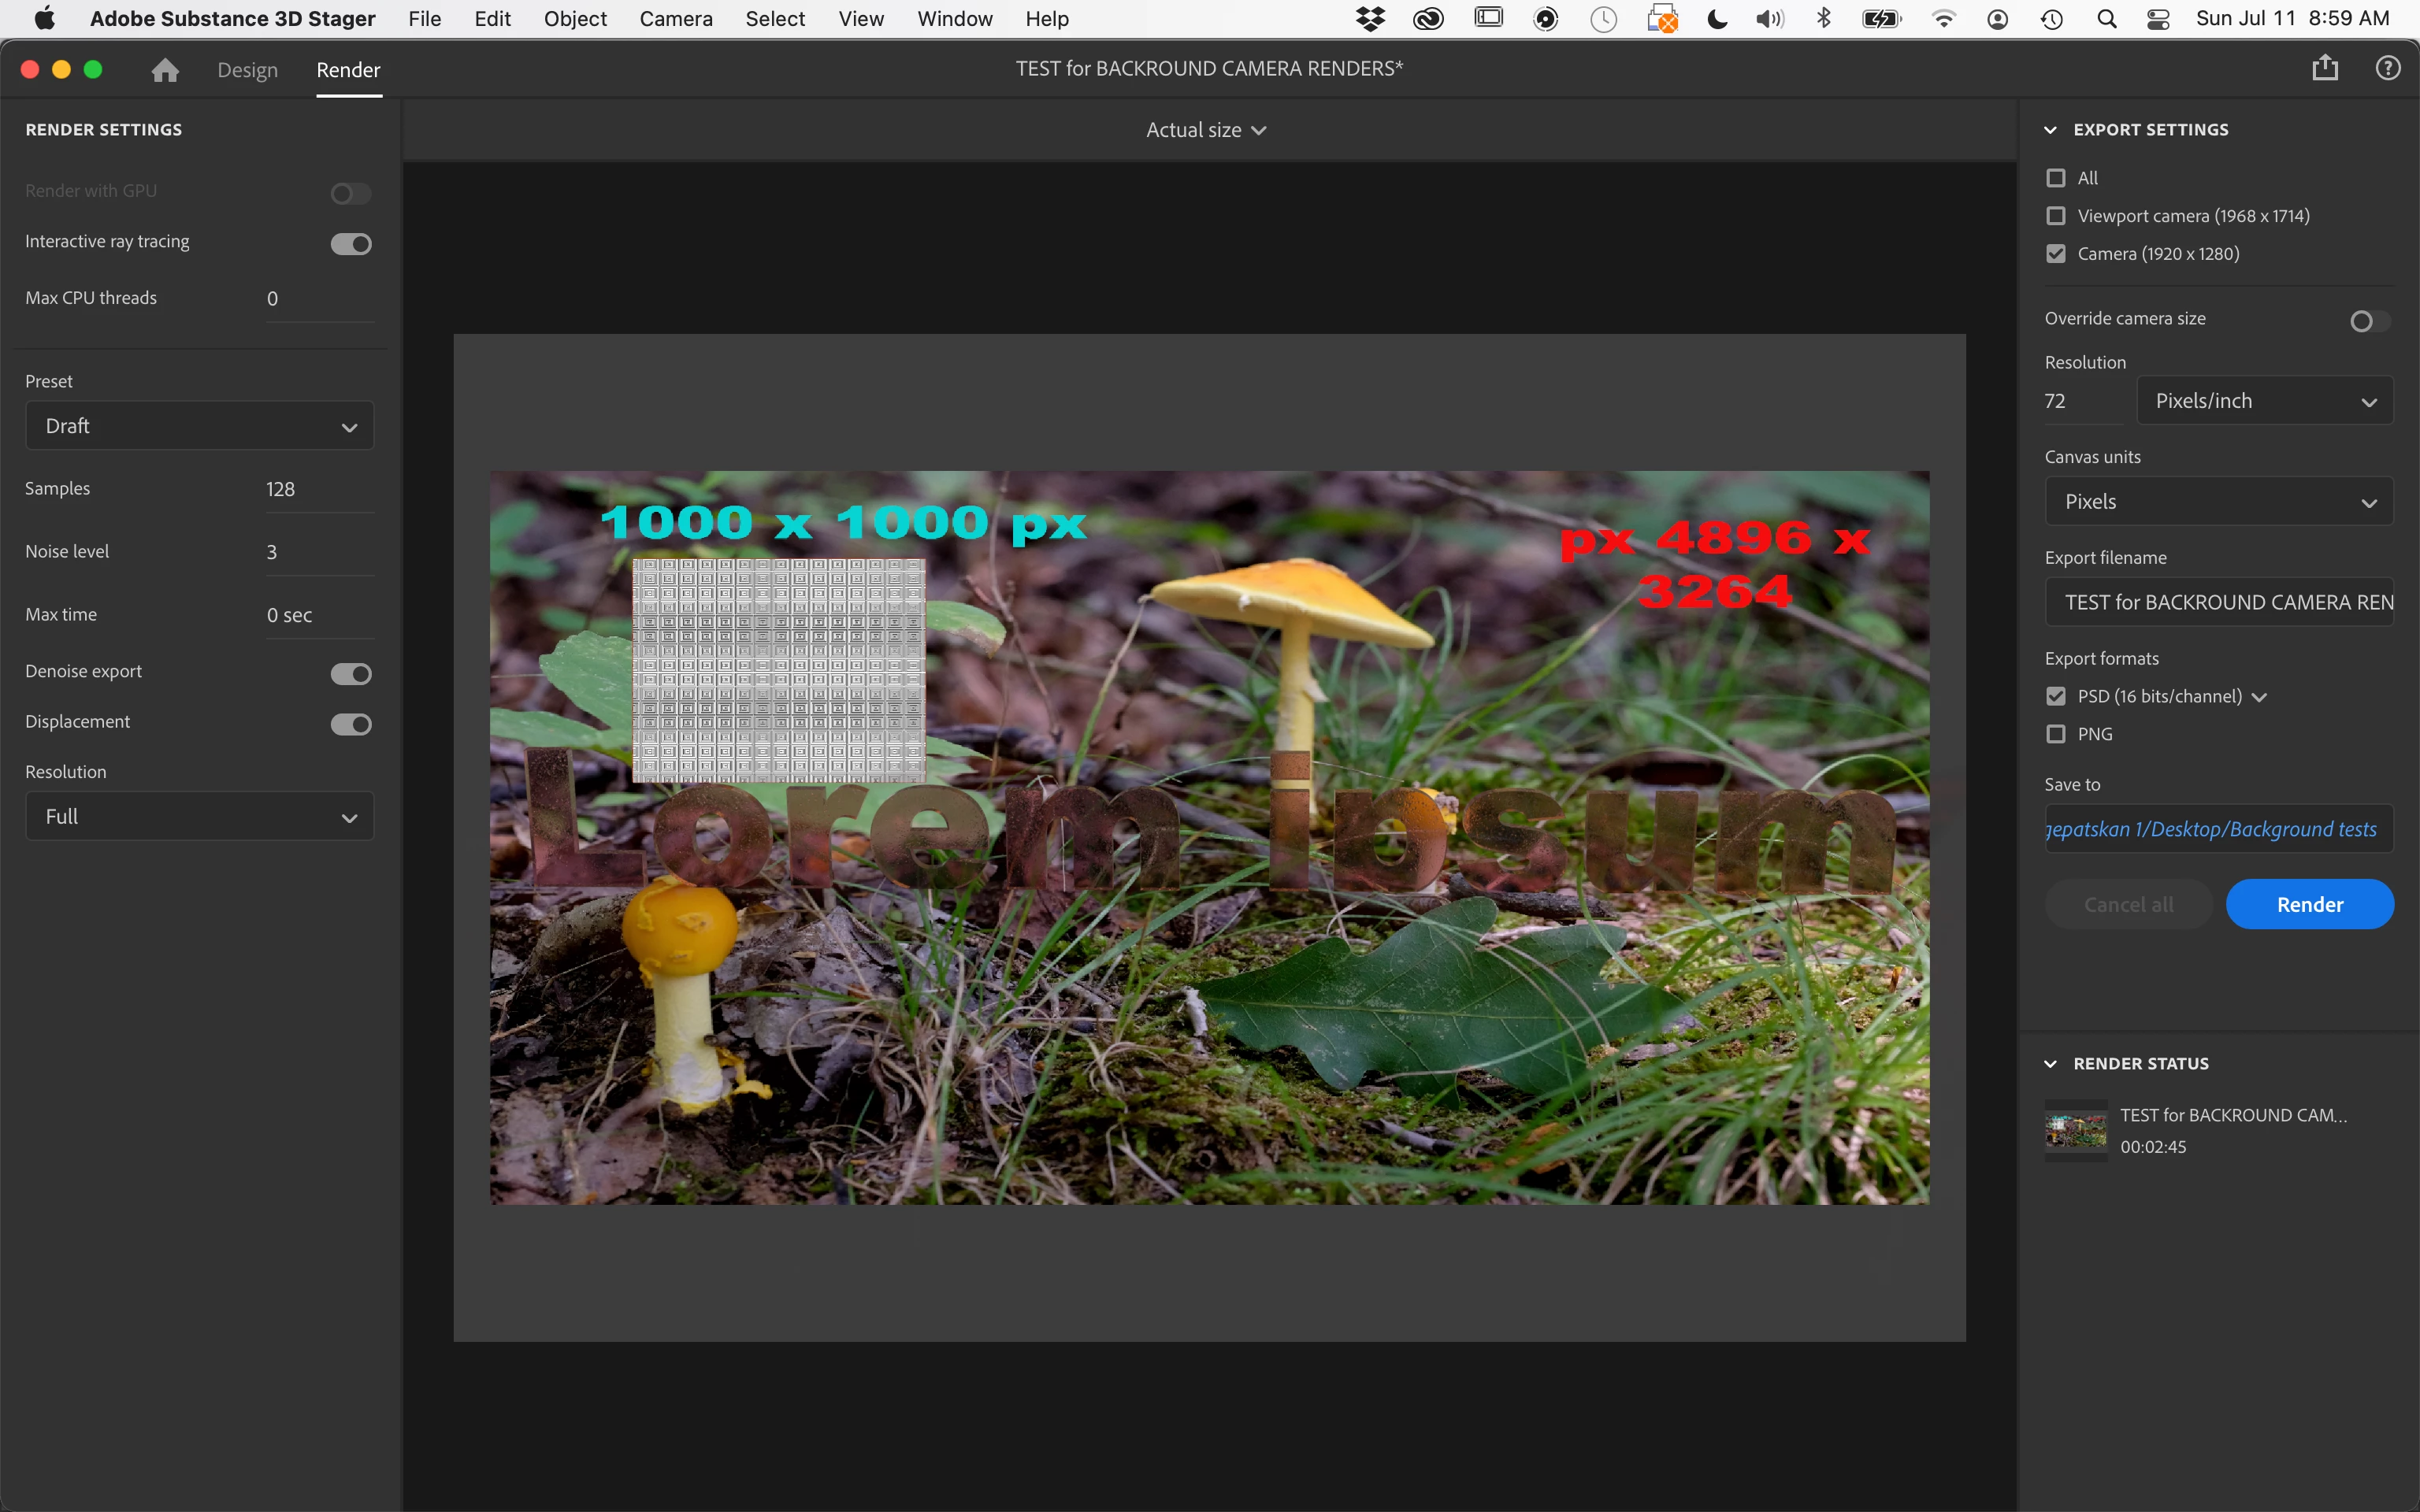Image resolution: width=2420 pixels, height=1512 pixels.
Task: Click Spotlight search icon
Action: pos(2106,19)
